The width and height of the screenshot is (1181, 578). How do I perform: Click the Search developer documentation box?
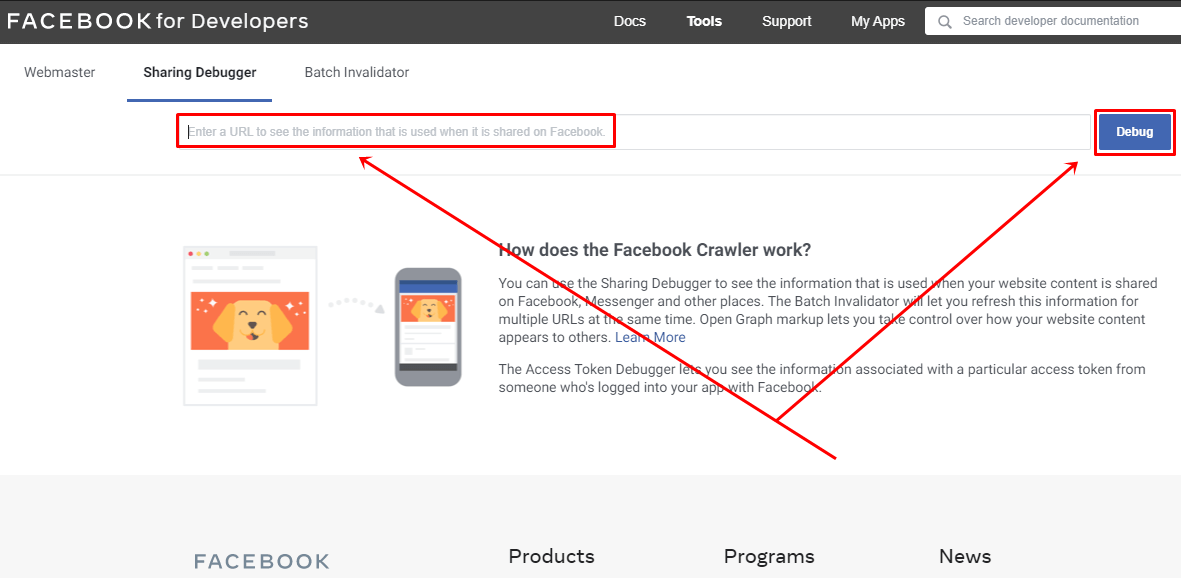point(1060,21)
